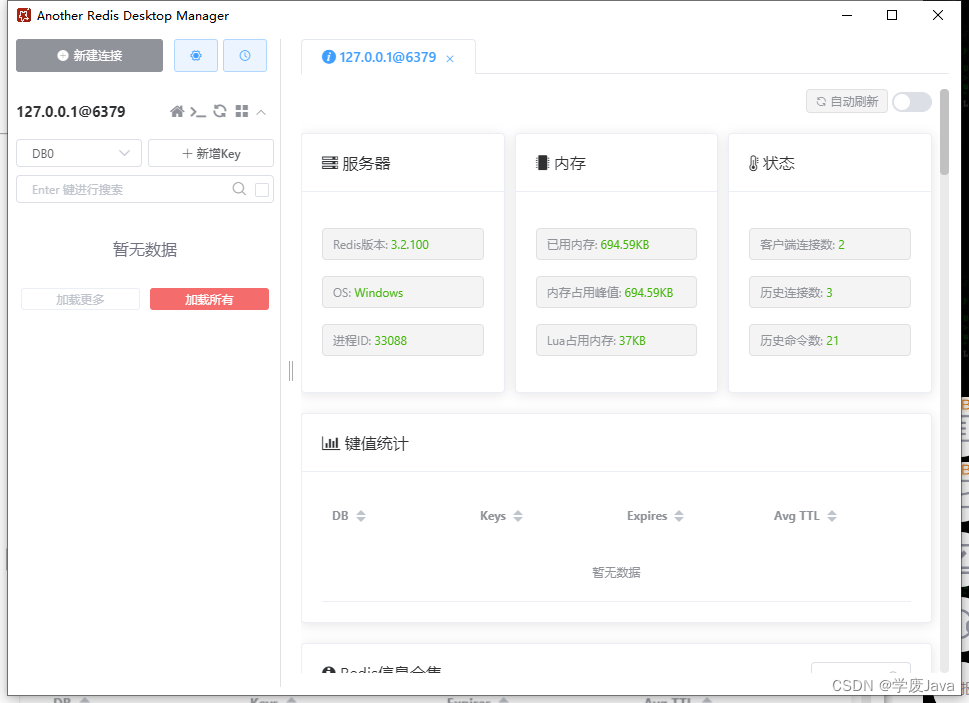Image resolution: width=969 pixels, height=703 pixels.
Task: Click the 客户端连接数 2 tag
Action: click(829, 244)
